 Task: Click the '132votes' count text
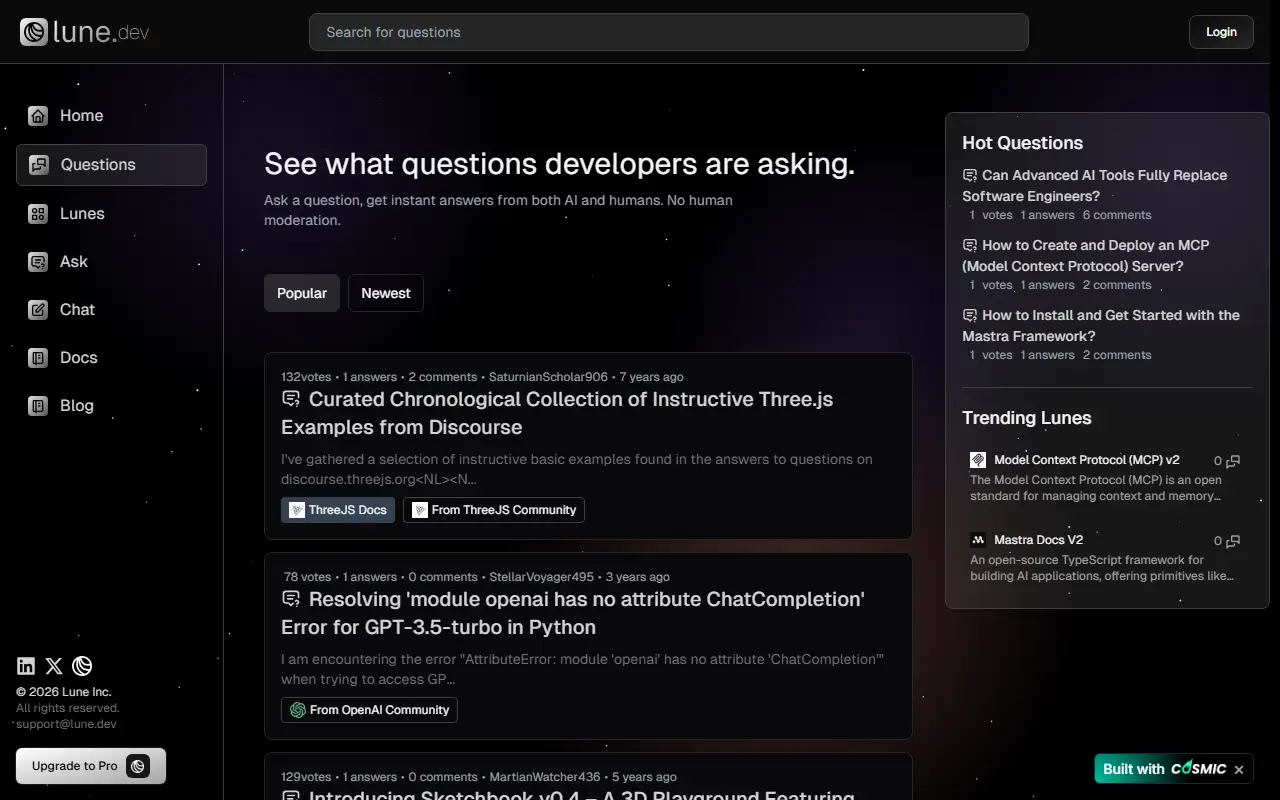(x=306, y=377)
